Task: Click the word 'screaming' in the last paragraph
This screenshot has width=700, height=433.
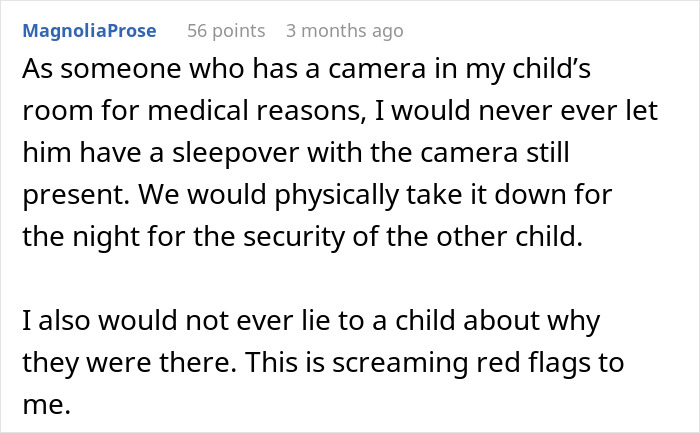Action: [400, 363]
